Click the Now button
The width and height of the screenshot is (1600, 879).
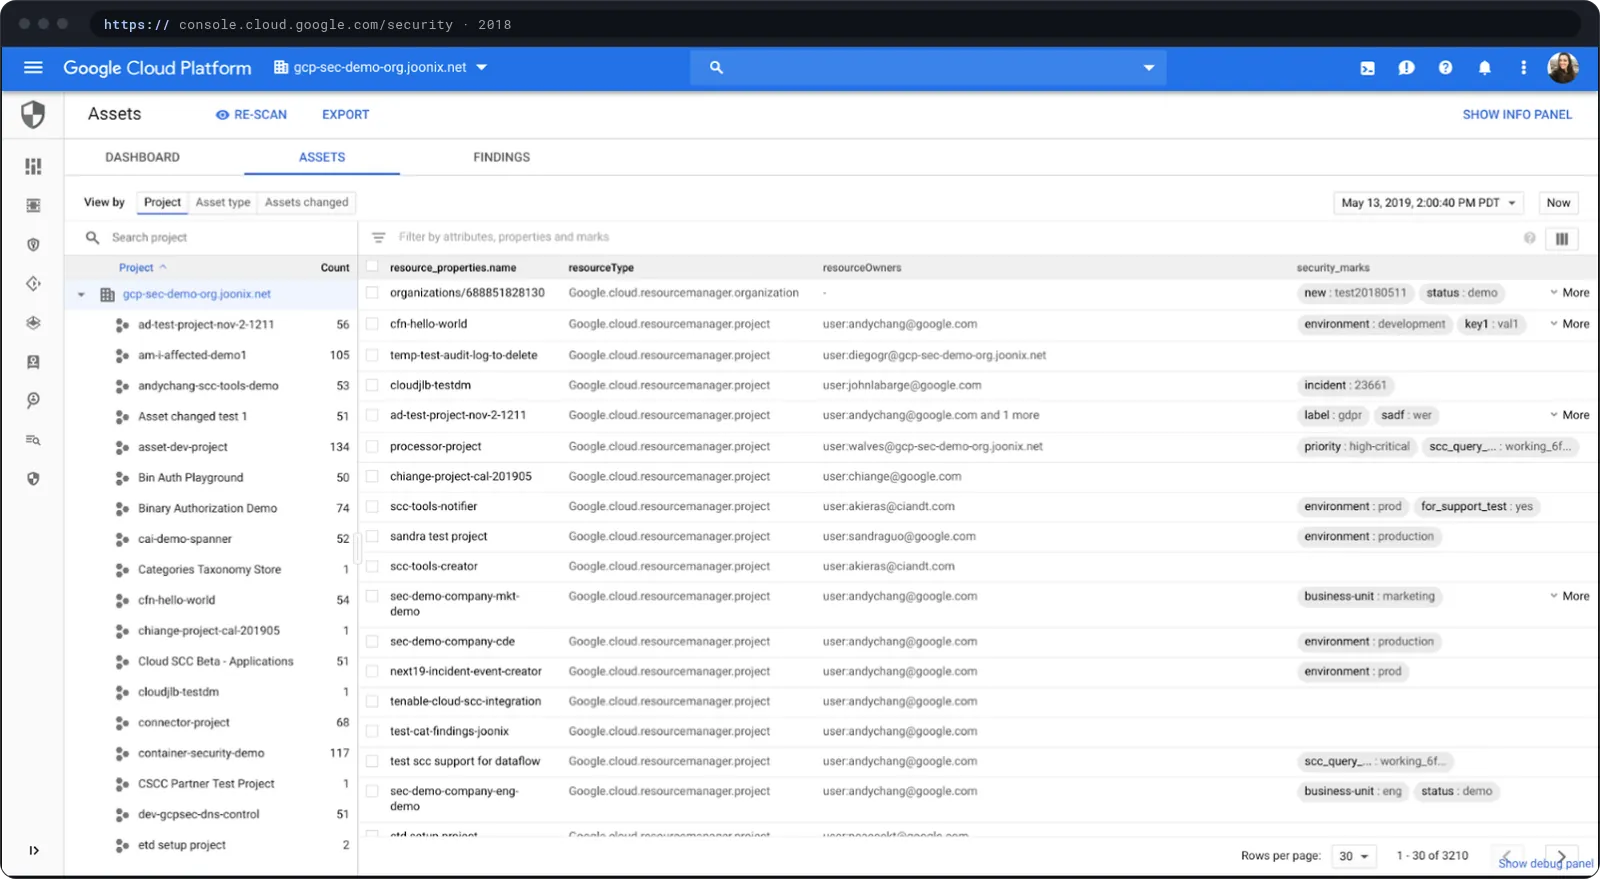[x=1558, y=203]
